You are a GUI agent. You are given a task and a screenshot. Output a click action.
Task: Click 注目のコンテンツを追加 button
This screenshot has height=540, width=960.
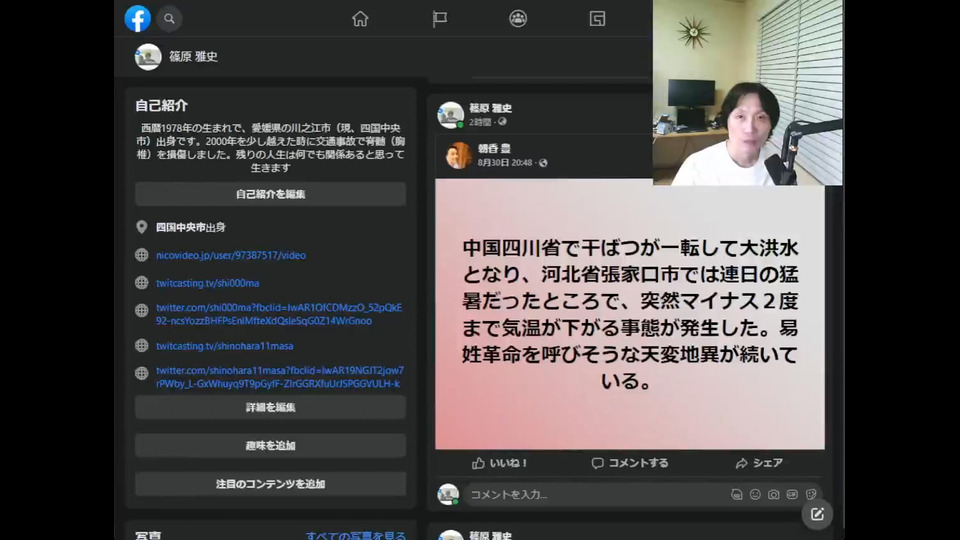click(270, 484)
